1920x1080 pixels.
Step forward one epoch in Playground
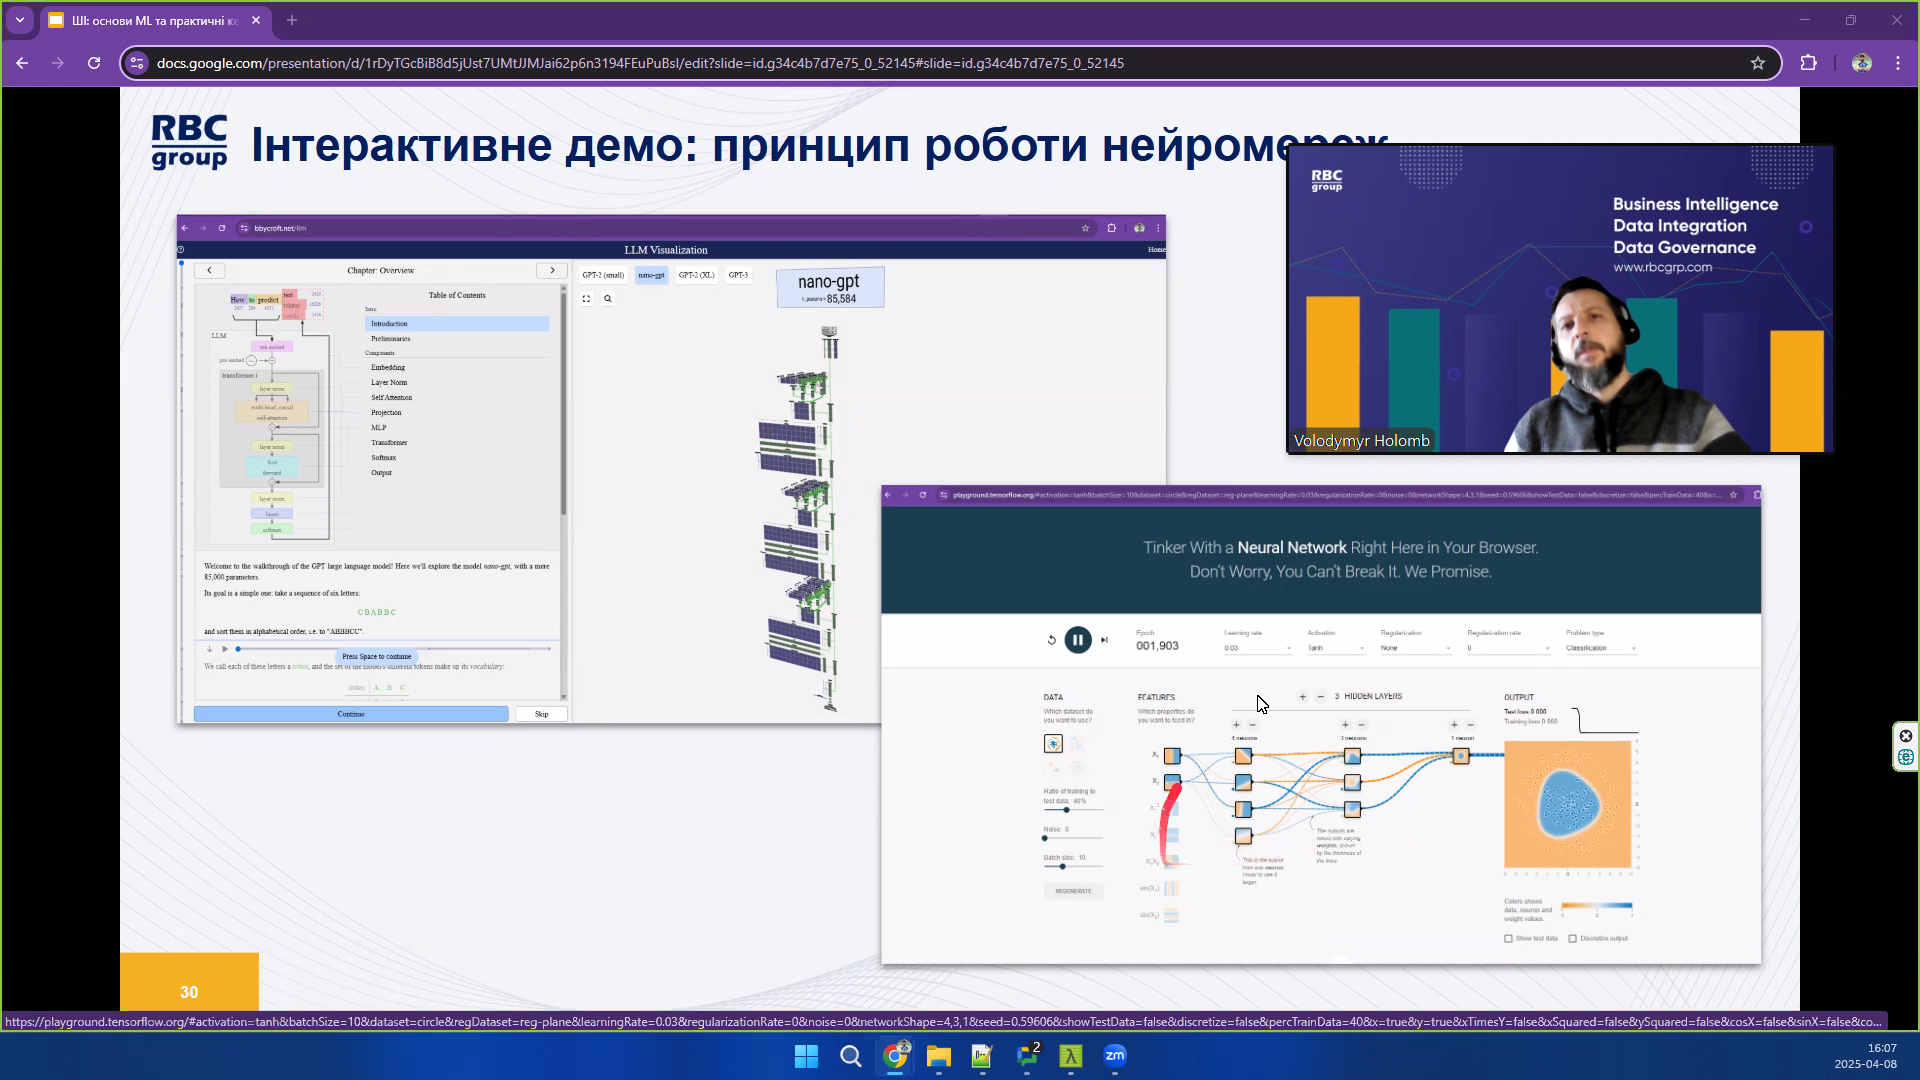click(1105, 639)
